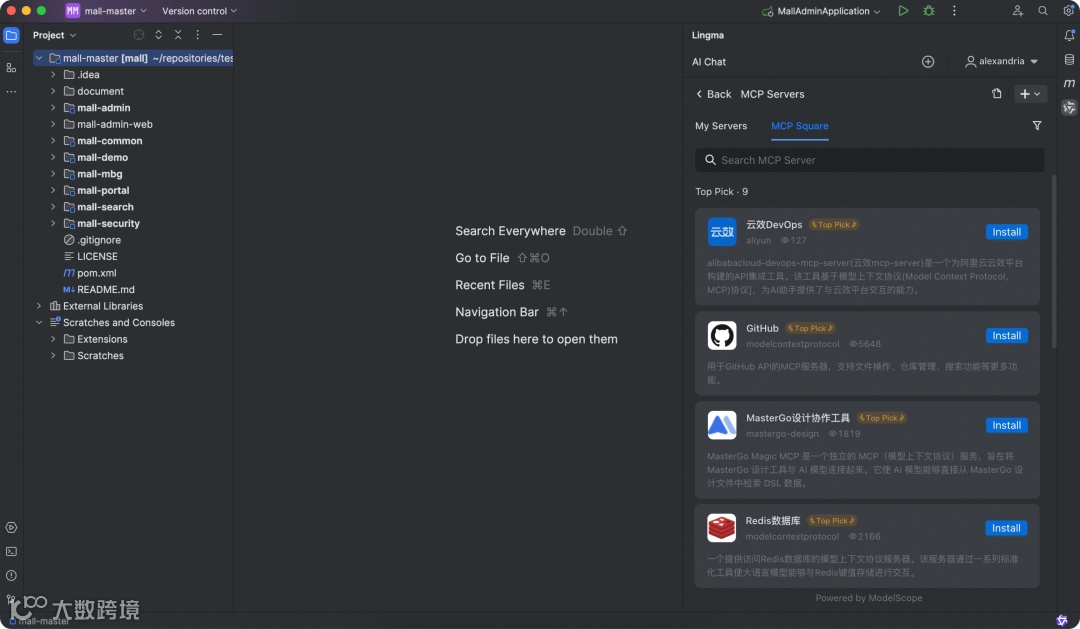
Task: Open Project panel options three-dot menu
Action: pos(198,35)
